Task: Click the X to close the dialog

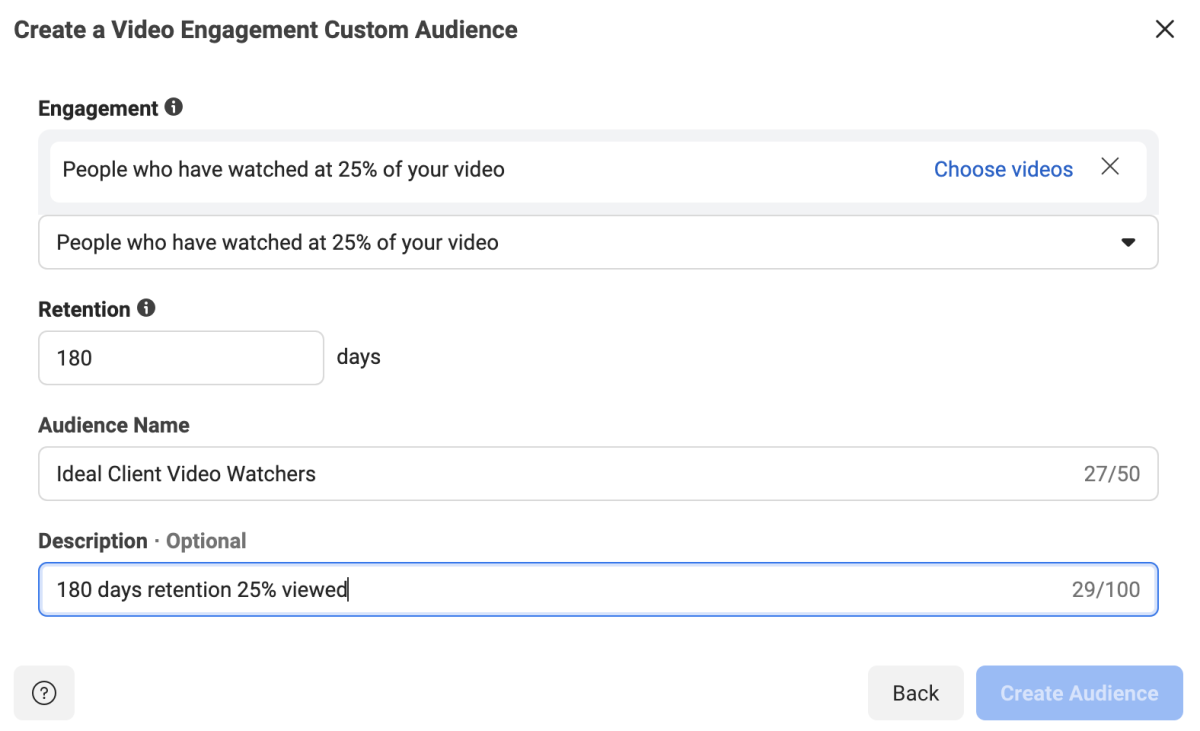Action: [1165, 29]
